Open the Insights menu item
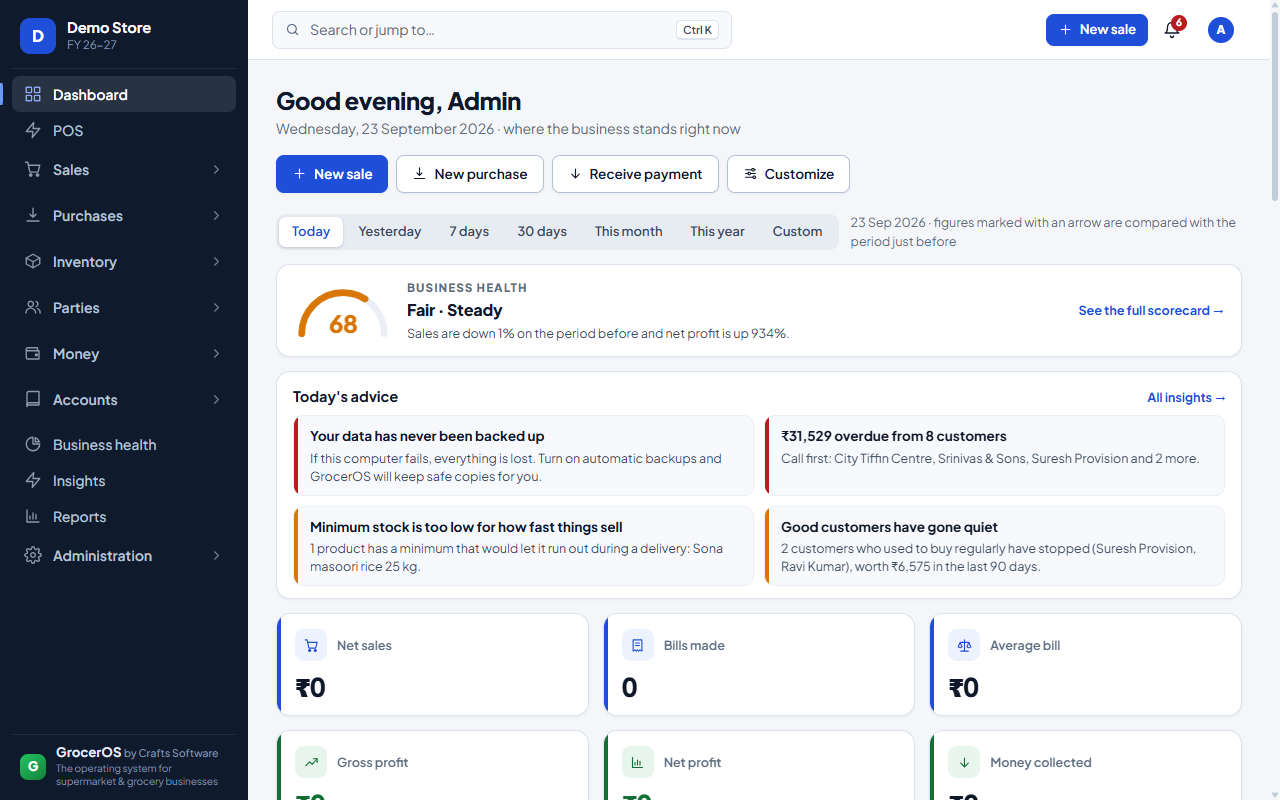 pos(124,480)
